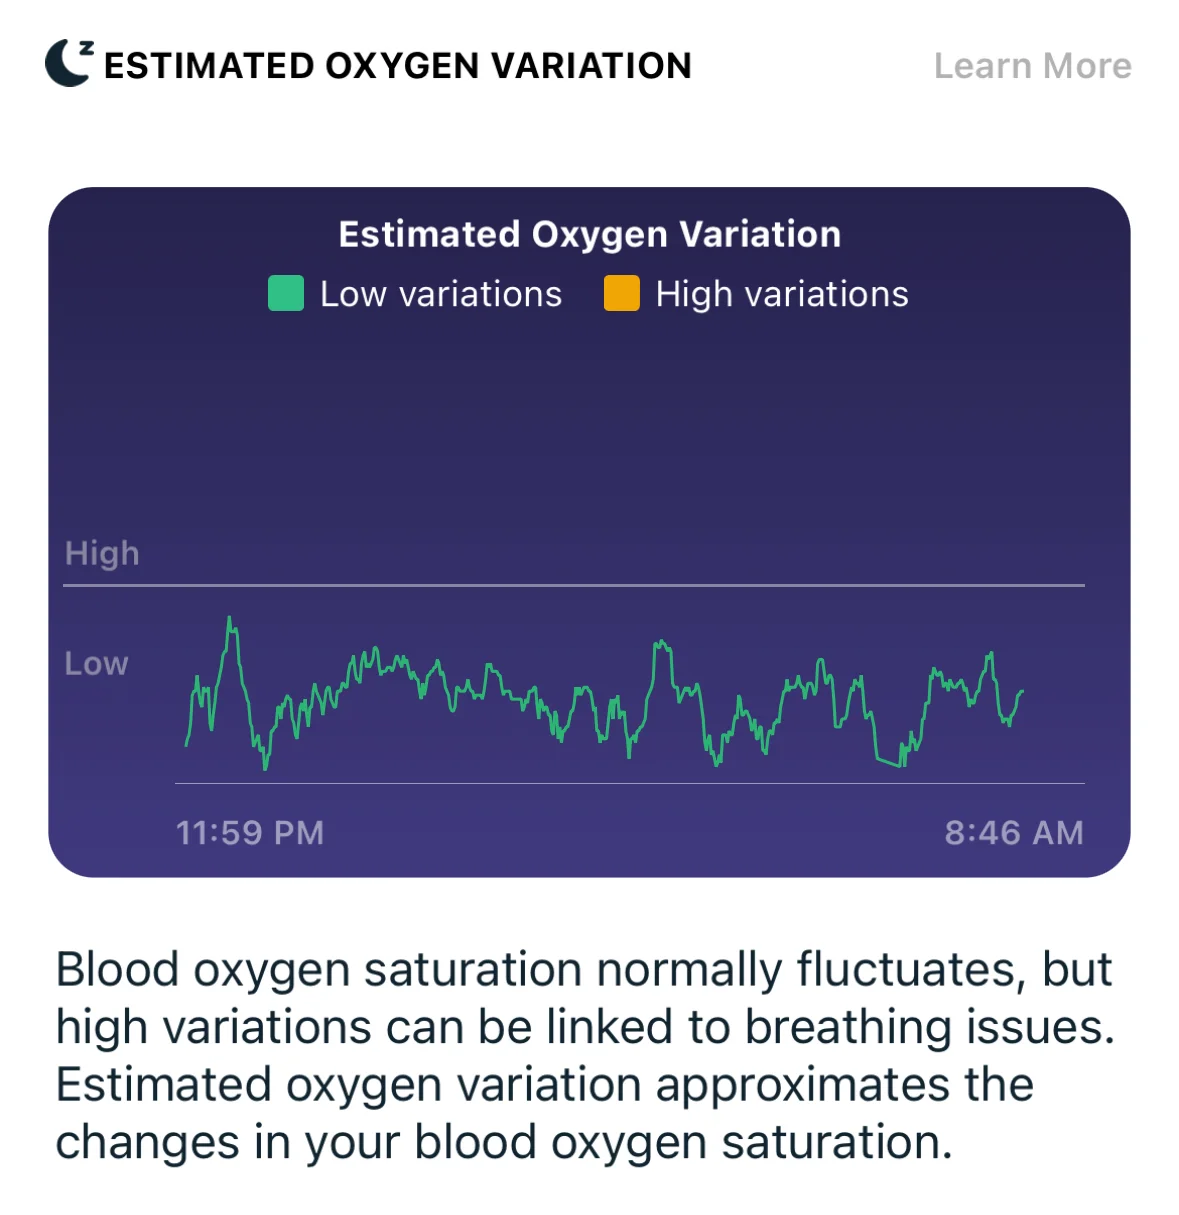Tap the right end of the green line

[1021, 691]
